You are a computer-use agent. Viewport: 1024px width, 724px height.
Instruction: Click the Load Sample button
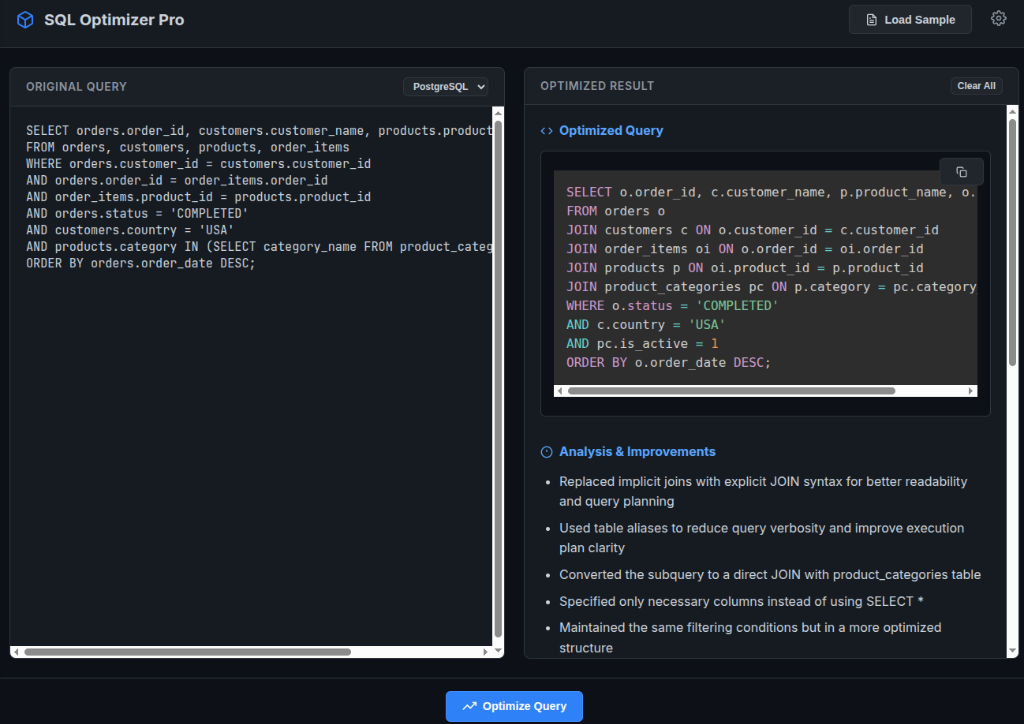pyautogui.click(x=910, y=20)
